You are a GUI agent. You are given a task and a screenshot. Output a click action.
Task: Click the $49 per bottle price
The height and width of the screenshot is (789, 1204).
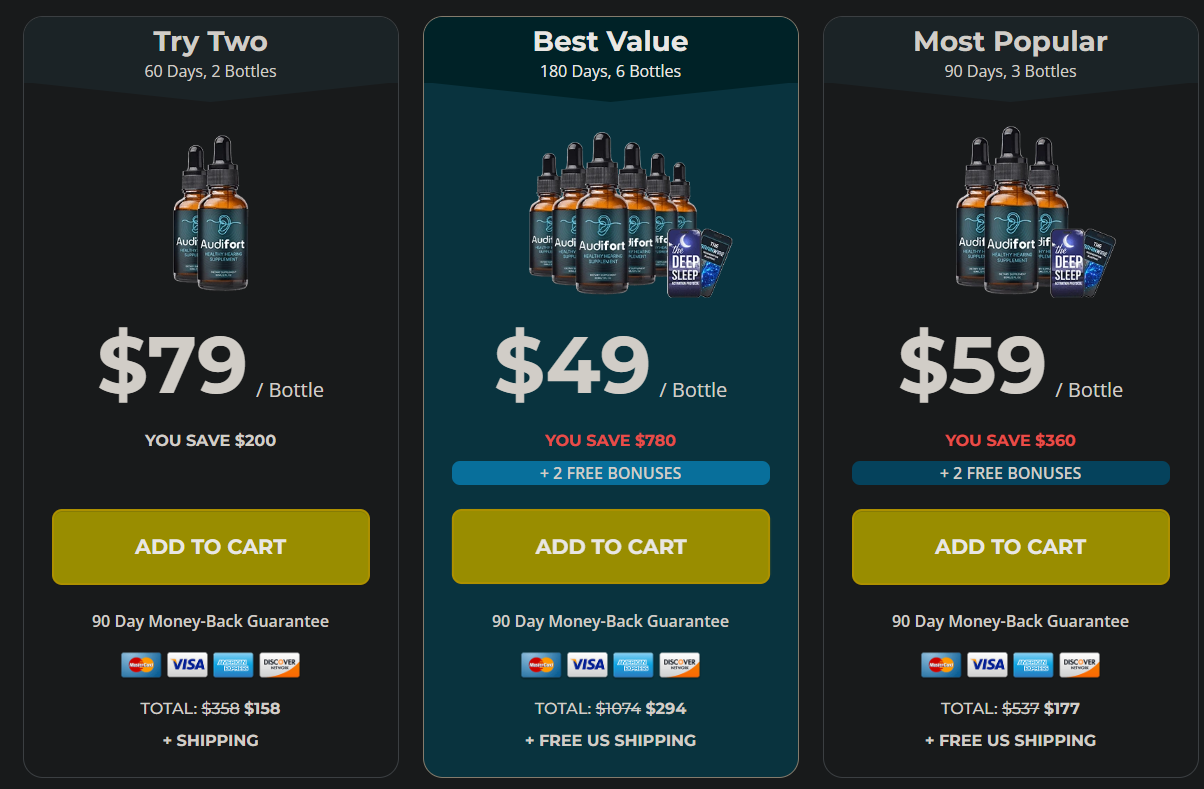click(x=574, y=366)
